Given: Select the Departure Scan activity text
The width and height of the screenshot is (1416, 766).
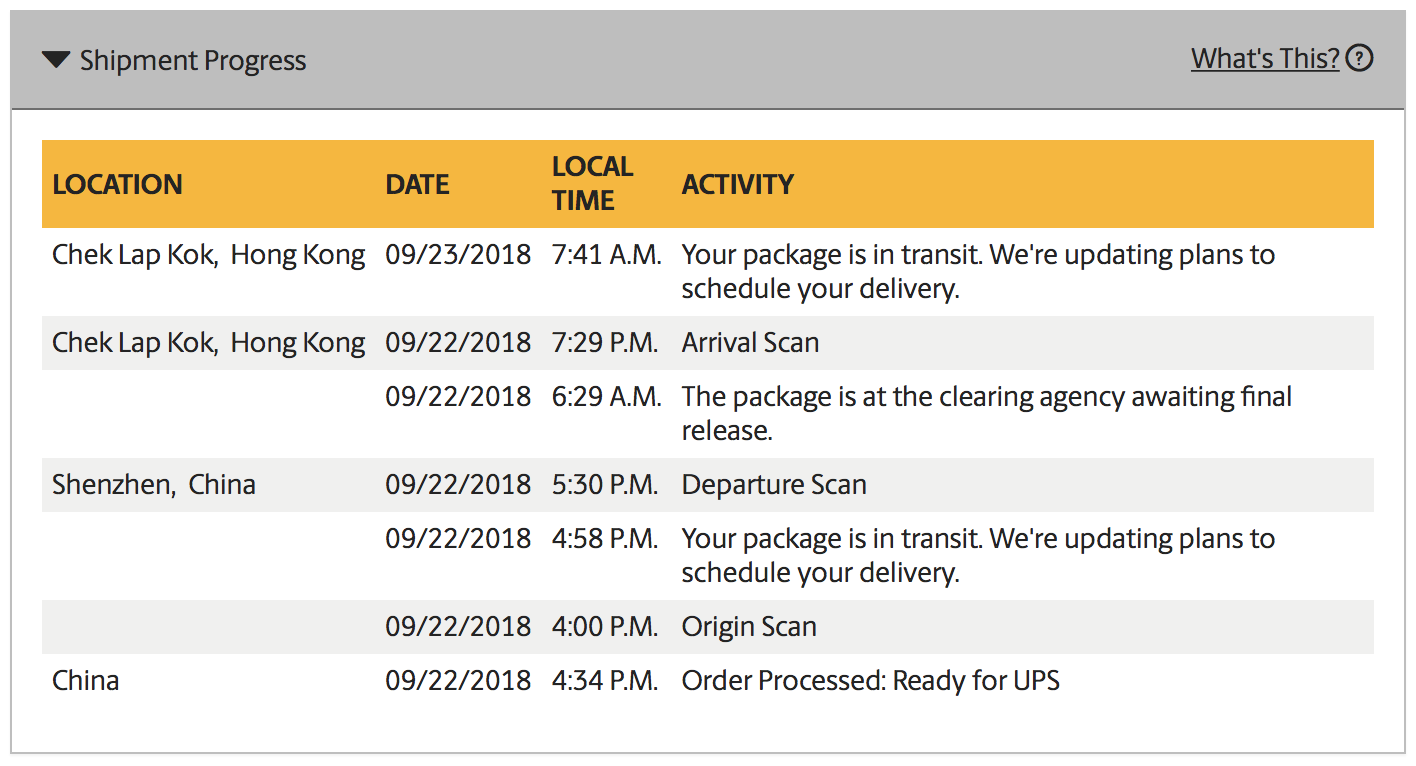Looking at the screenshot, I should pyautogui.click(x=774, y=485).
